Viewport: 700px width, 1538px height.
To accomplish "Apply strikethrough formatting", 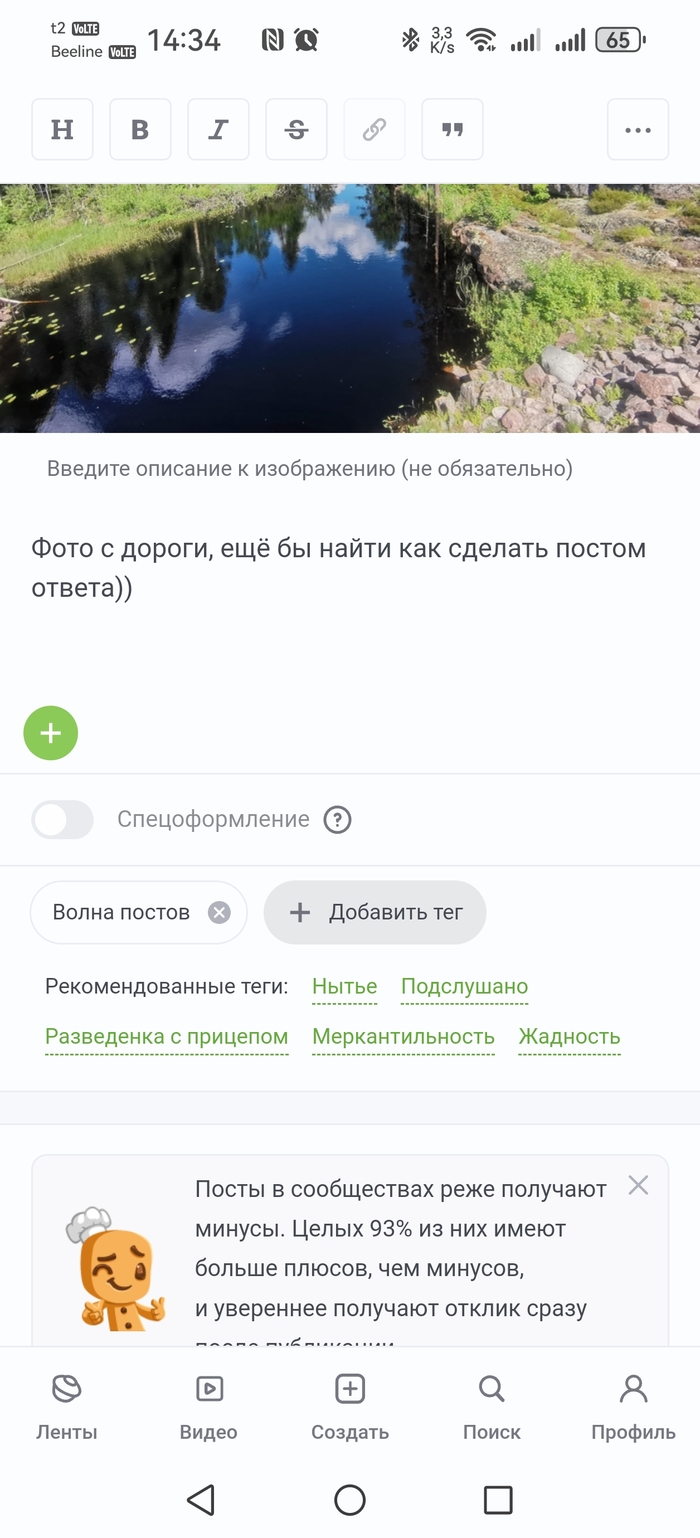I will [x=296, y=130].
